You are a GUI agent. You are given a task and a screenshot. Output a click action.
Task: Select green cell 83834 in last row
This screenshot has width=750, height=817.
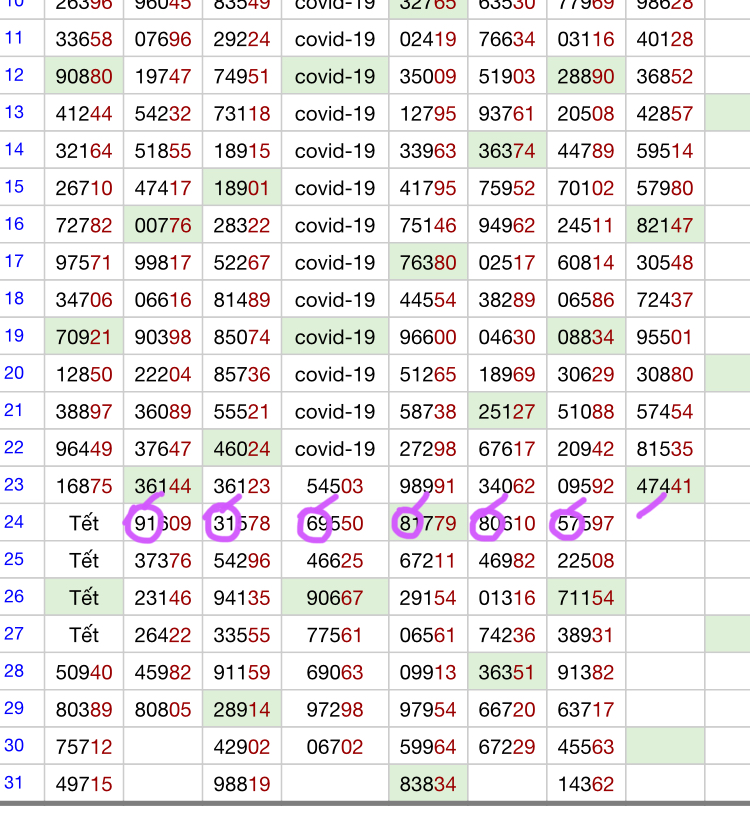click(428, 784)
